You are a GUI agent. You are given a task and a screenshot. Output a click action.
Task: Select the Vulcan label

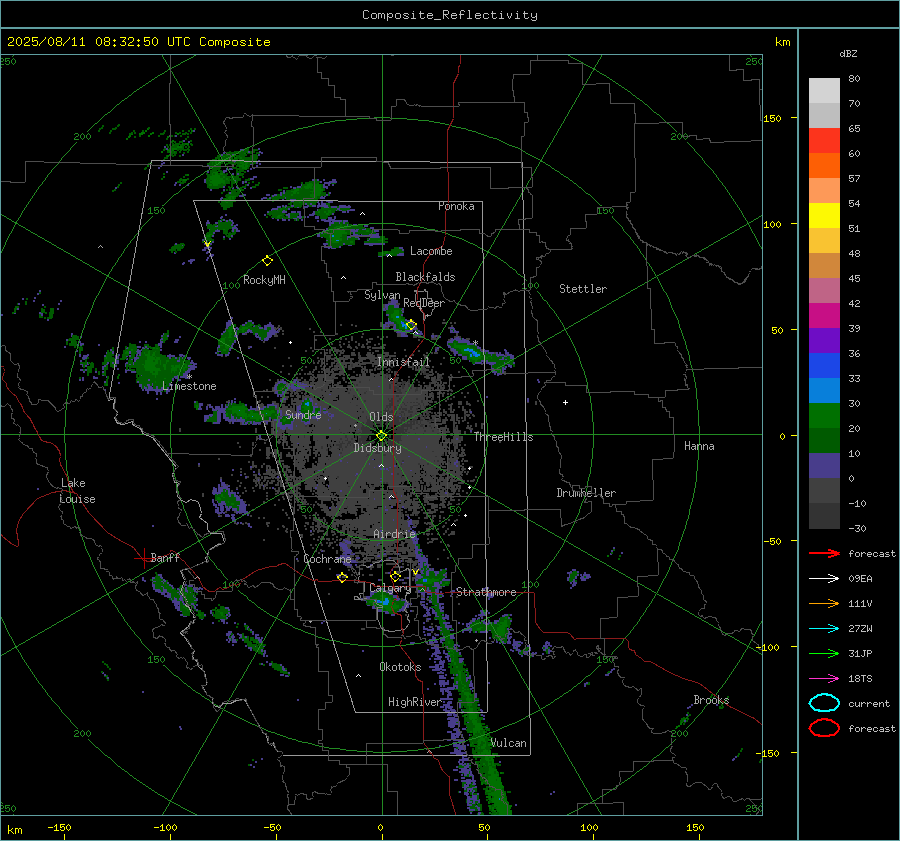[x=509, y=743]
